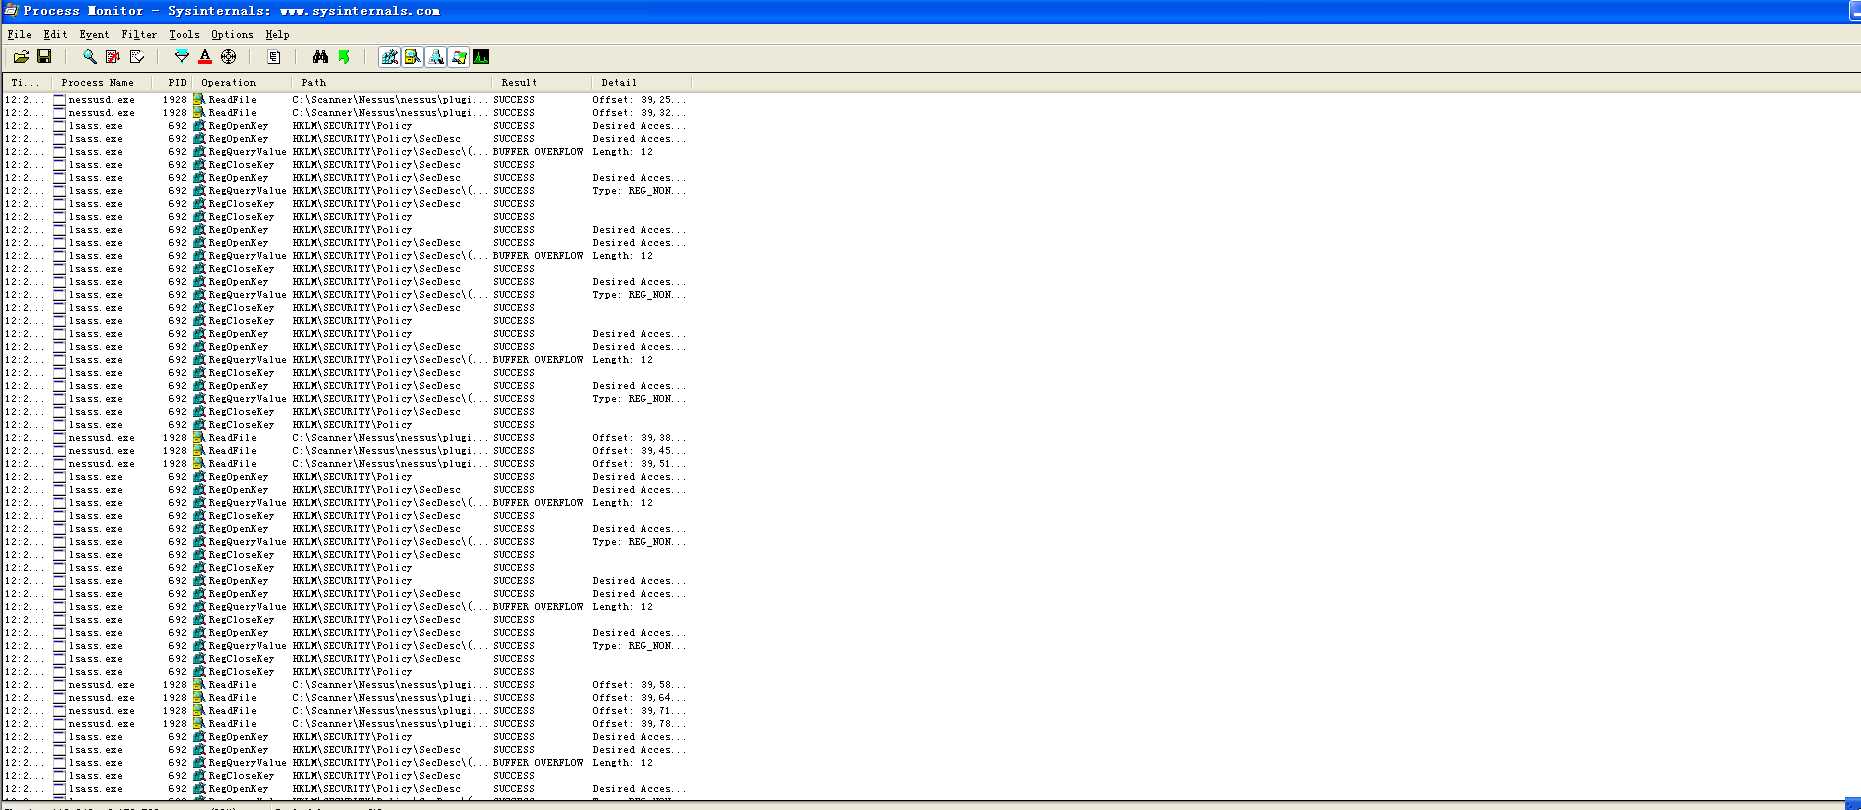Toggle Autoscroll in the toolbar
Screen dimensions: 1861x810
(113, 57)
